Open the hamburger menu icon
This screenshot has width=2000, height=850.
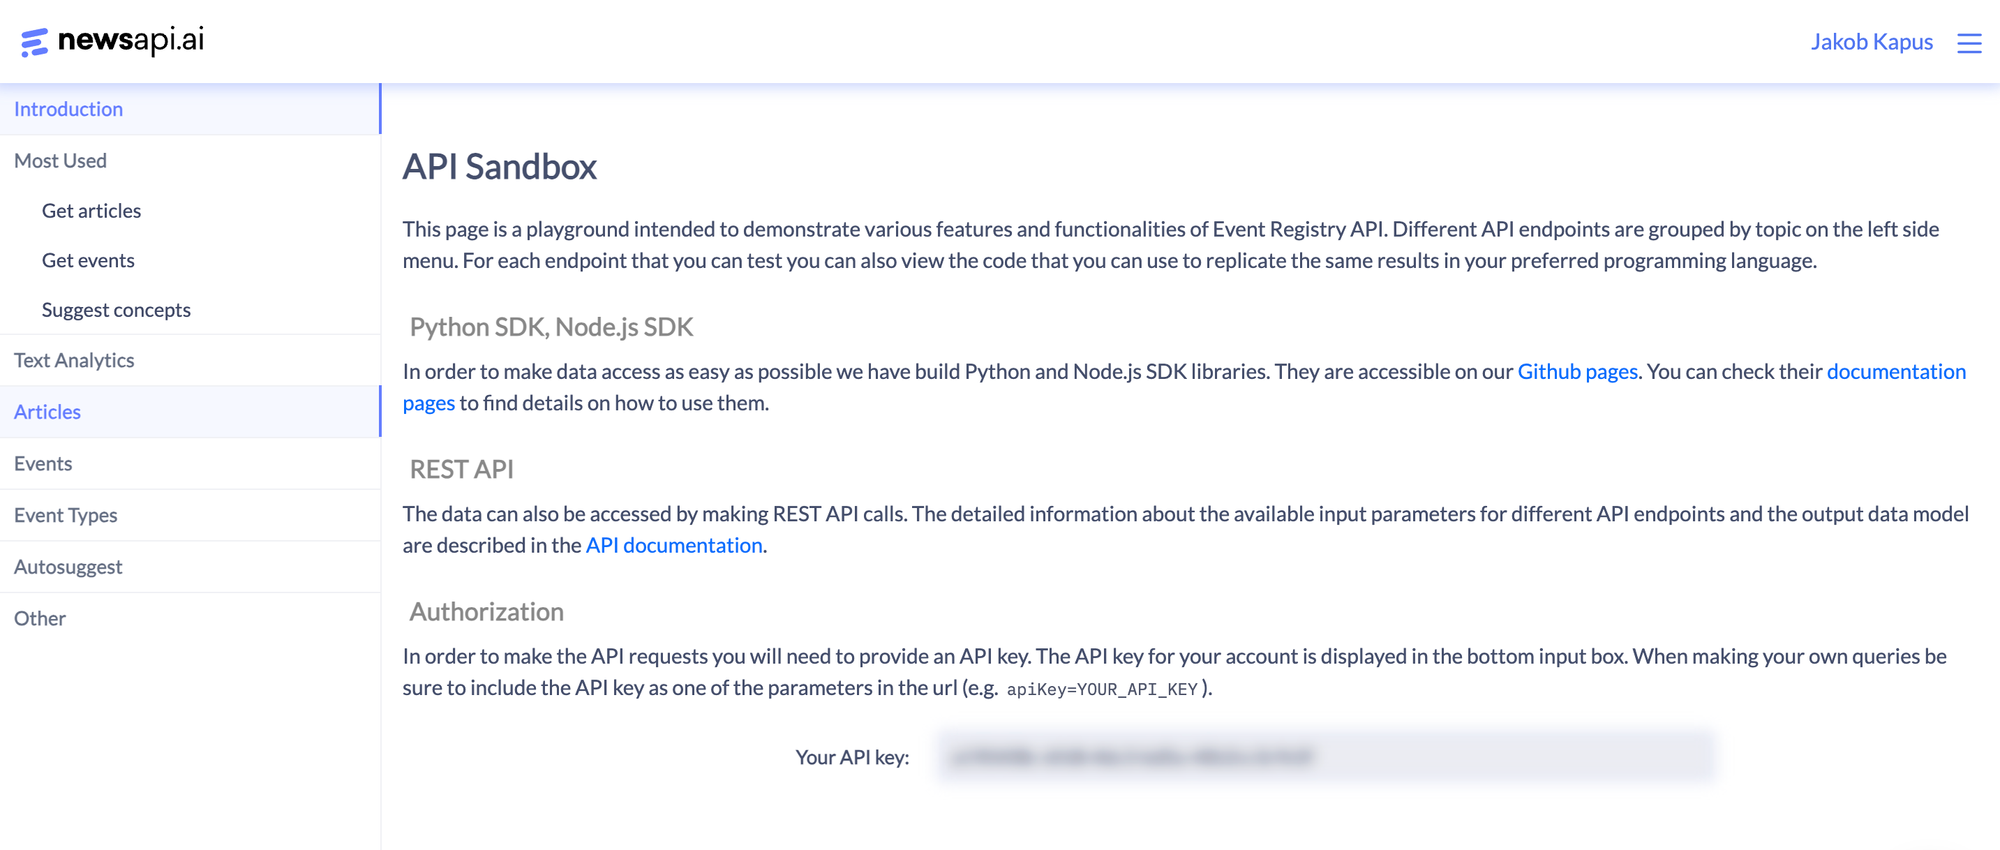(1969, 43)
